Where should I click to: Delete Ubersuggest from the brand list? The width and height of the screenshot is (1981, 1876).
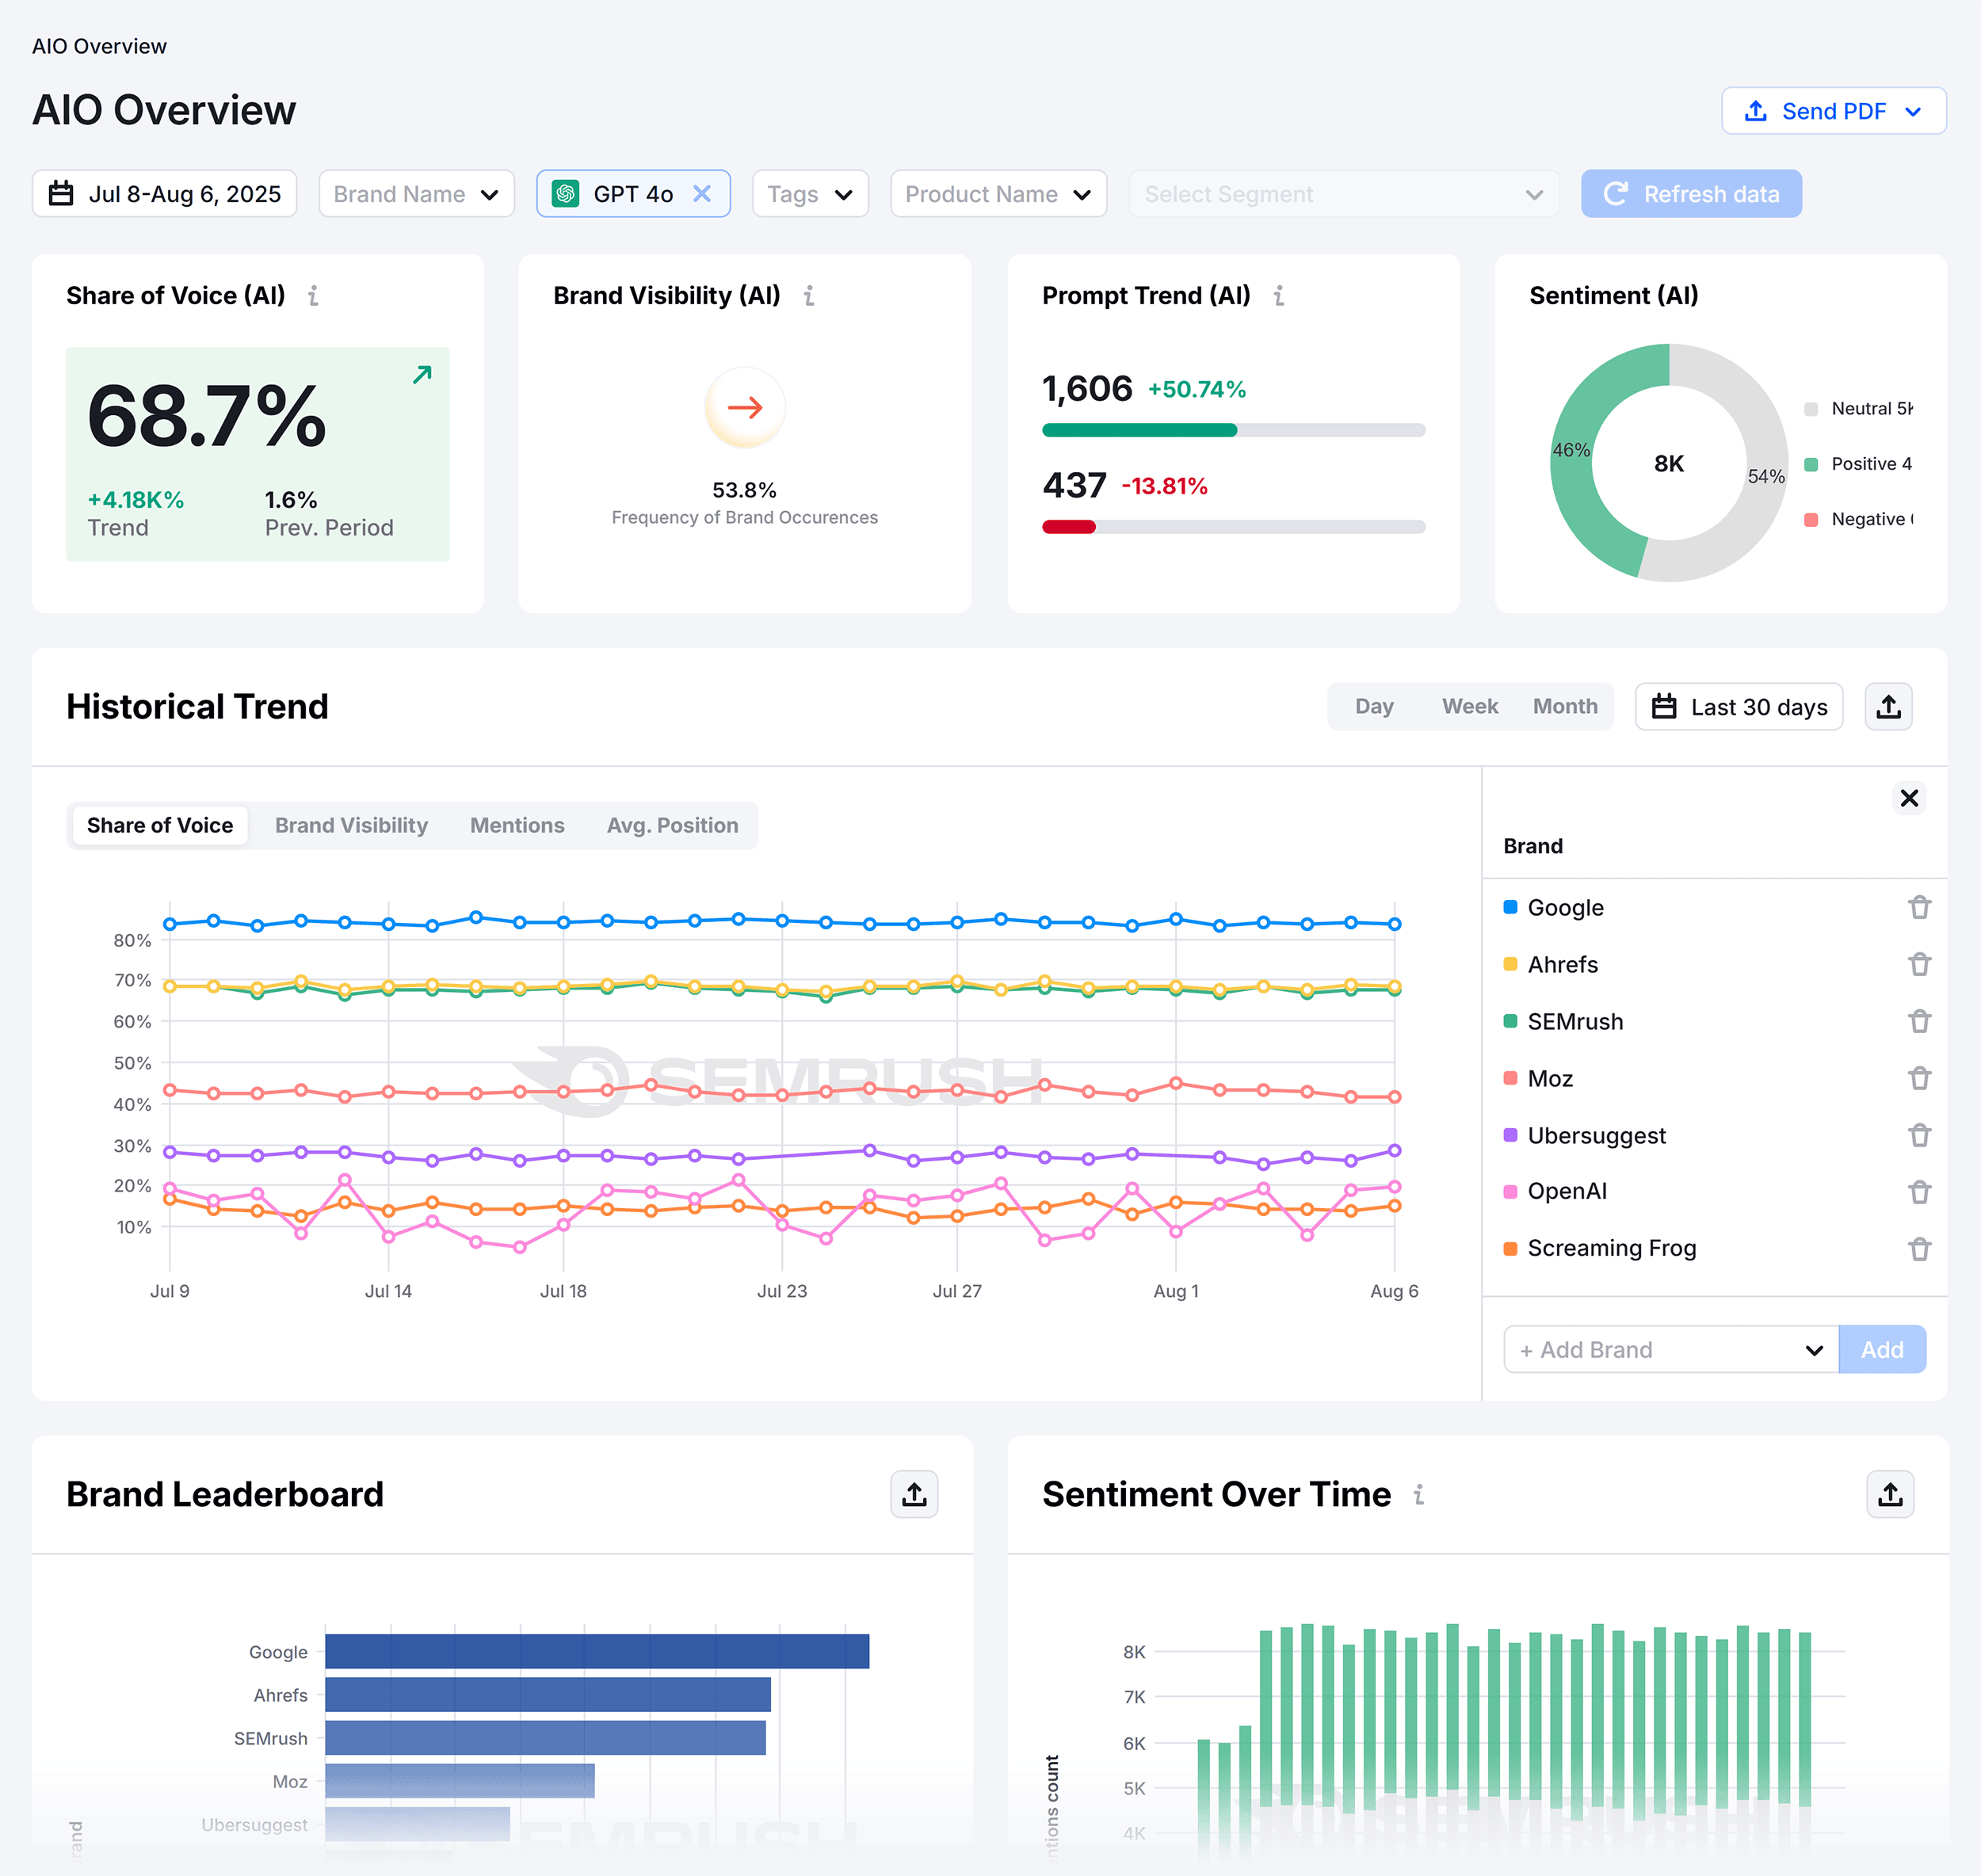pos(1920,1135)
